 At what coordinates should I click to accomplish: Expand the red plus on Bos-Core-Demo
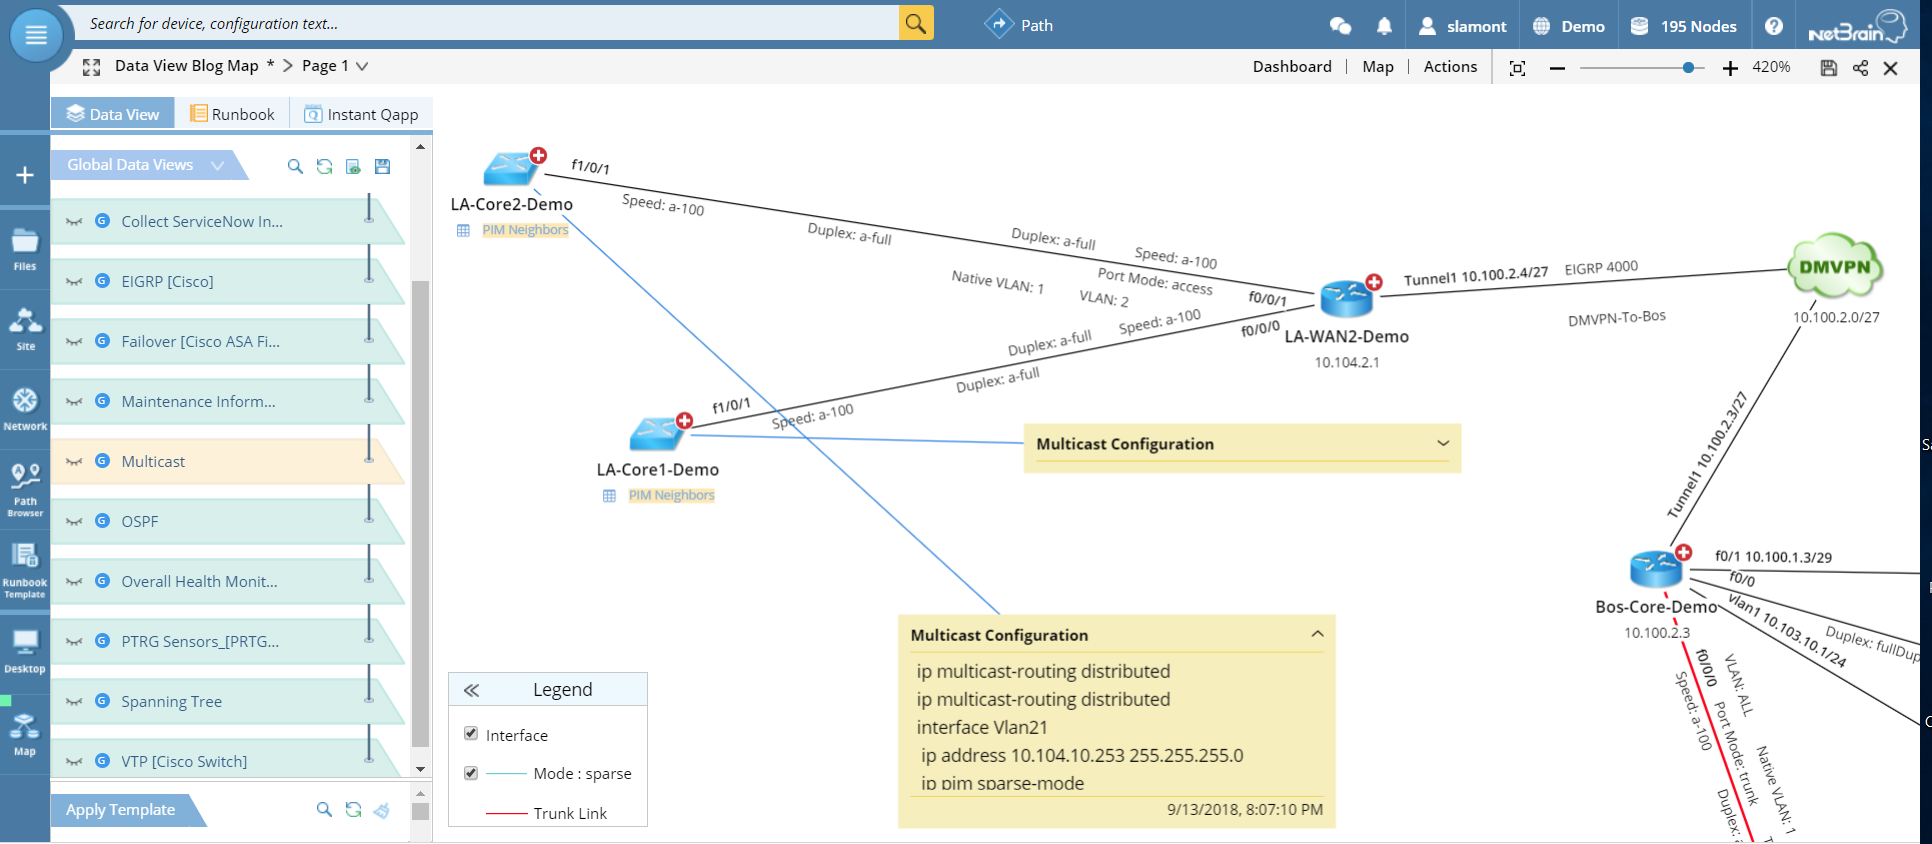click(1684, 553)
